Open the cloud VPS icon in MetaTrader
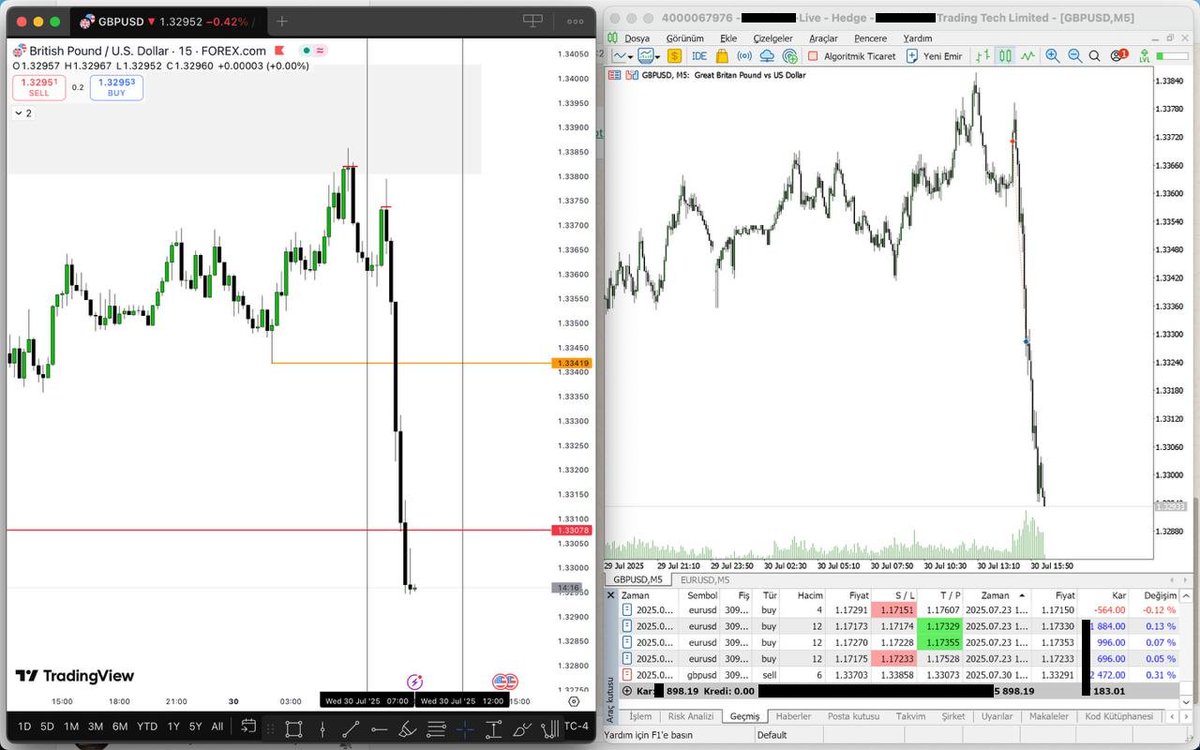Image resolution: width=1200 pixels, height=750 pixels. [x=766, y=56]
